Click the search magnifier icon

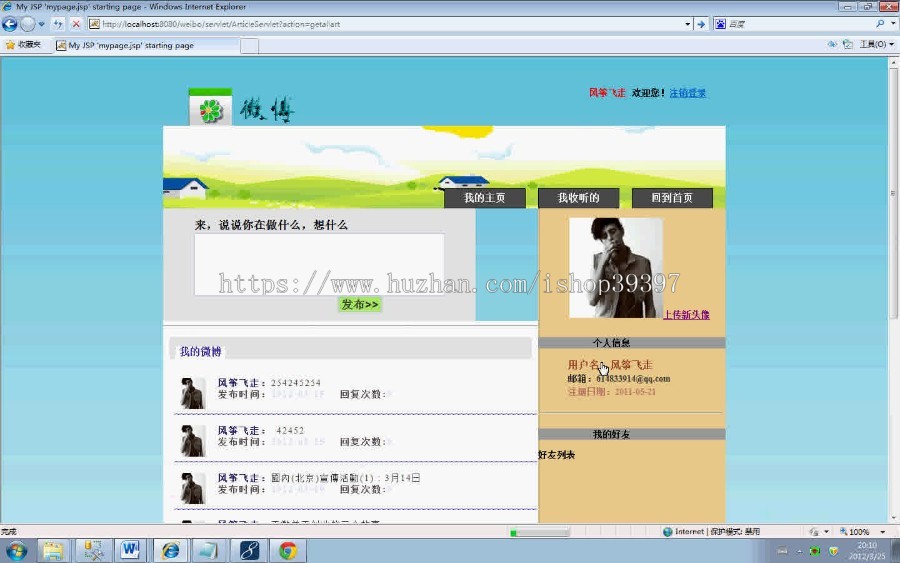[880, 24]
